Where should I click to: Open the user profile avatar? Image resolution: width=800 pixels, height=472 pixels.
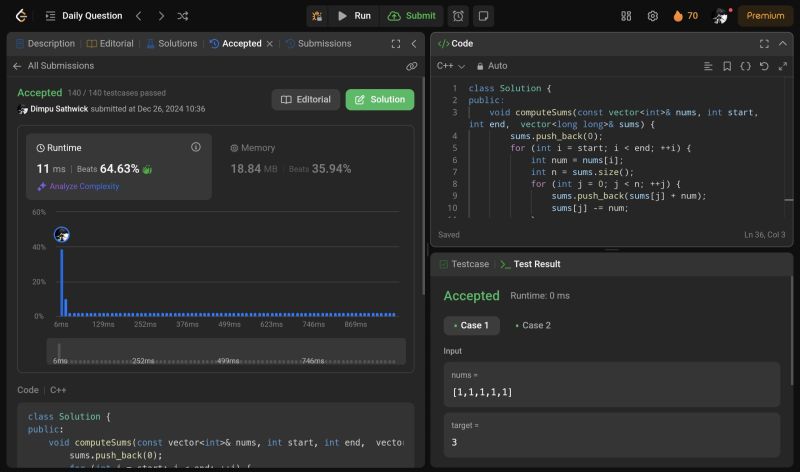720,16
